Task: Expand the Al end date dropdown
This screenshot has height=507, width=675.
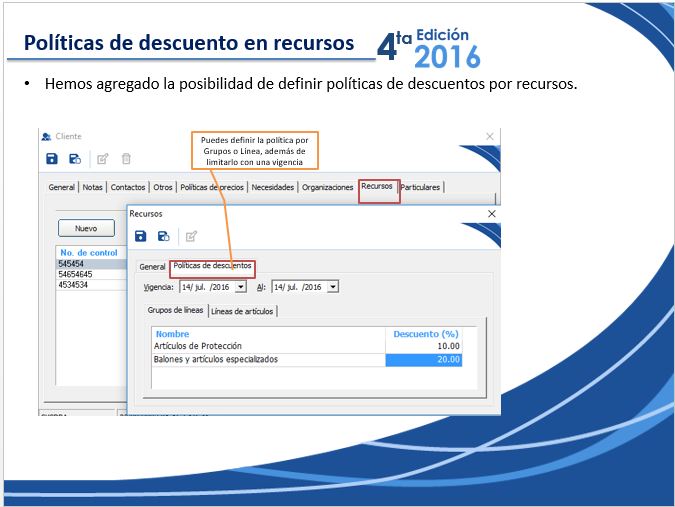Action: click(333, 287)
